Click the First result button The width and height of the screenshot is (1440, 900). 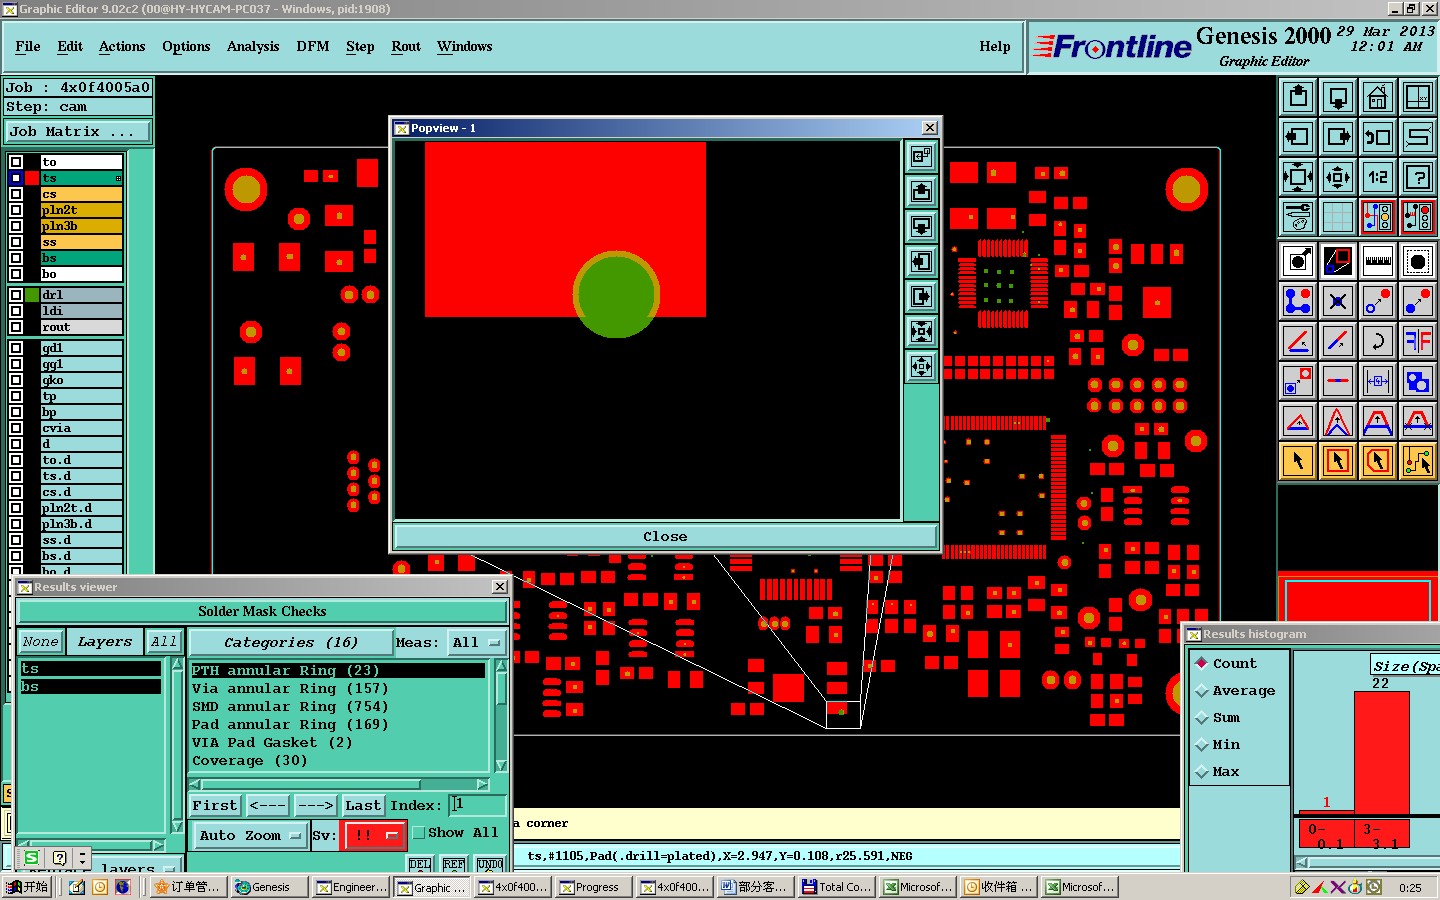click(215, 805)
